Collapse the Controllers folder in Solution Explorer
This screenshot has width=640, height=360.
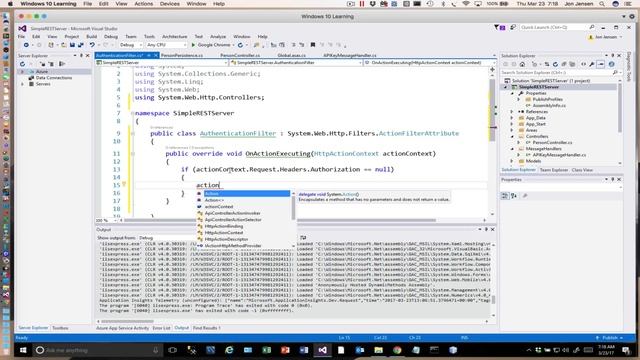click(512, 136)
